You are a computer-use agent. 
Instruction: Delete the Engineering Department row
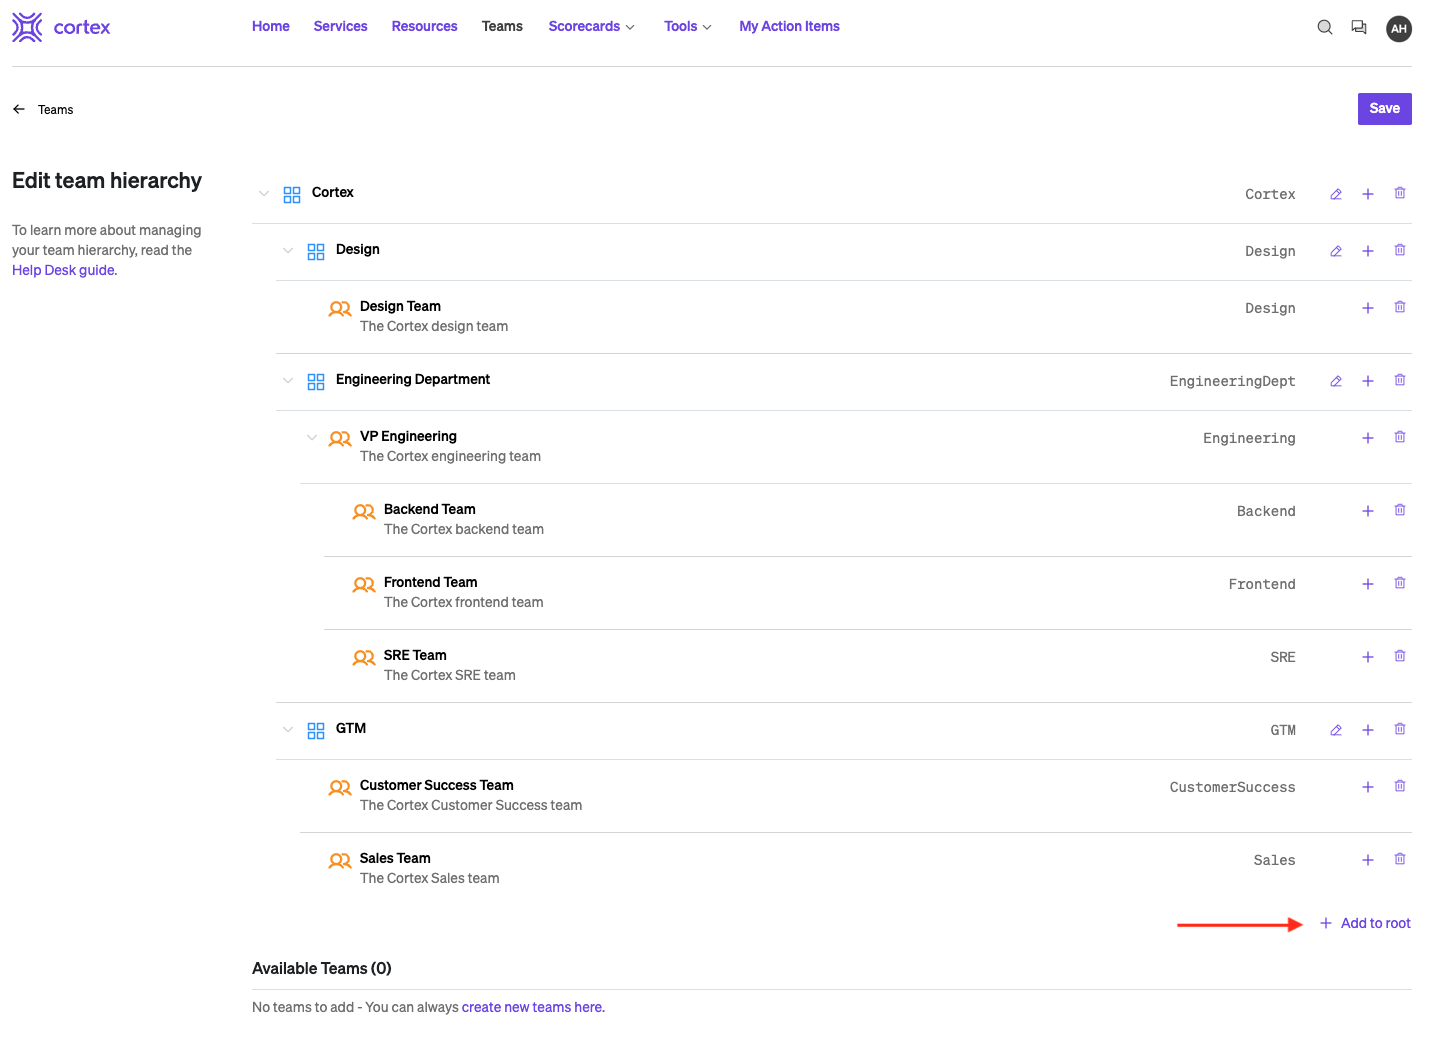[x=1400, y=380]
